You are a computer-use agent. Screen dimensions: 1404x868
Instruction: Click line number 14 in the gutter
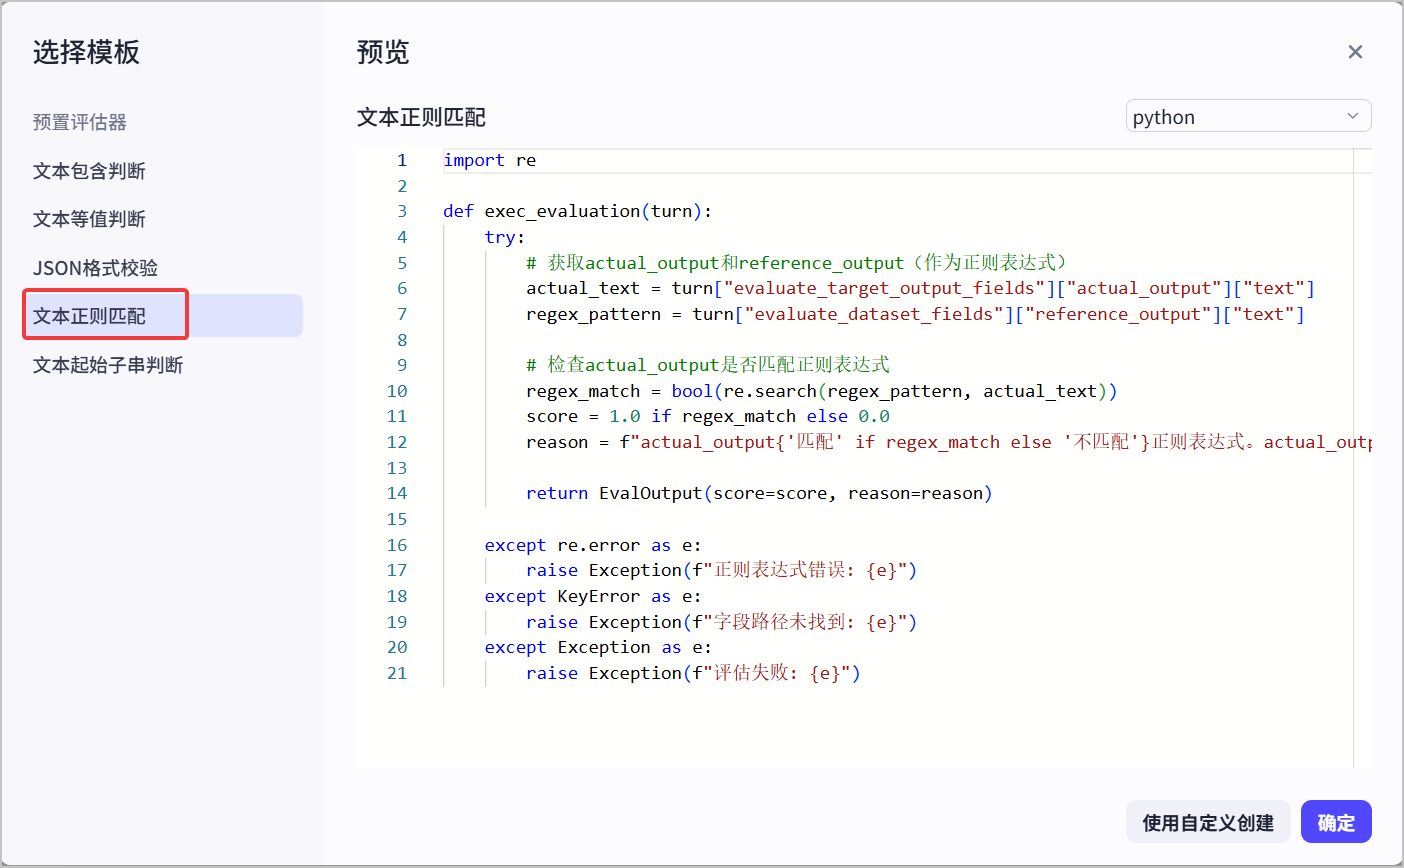pos(397,493)
